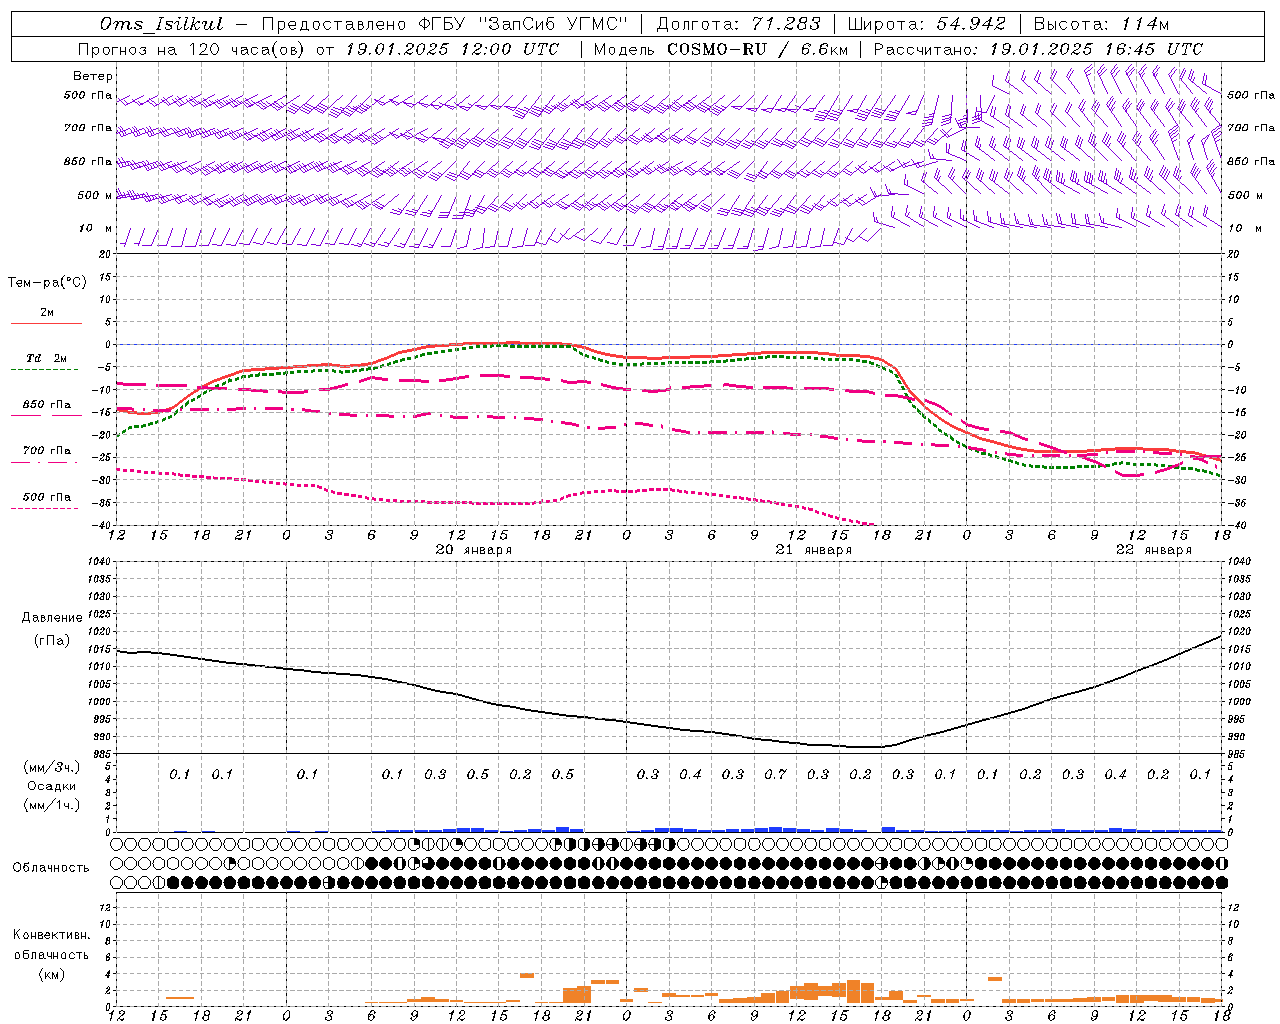Click the "1040" value on left pressure axis
The width and height of the screenshot is (1280, 1024).
[x=98, y=561]
